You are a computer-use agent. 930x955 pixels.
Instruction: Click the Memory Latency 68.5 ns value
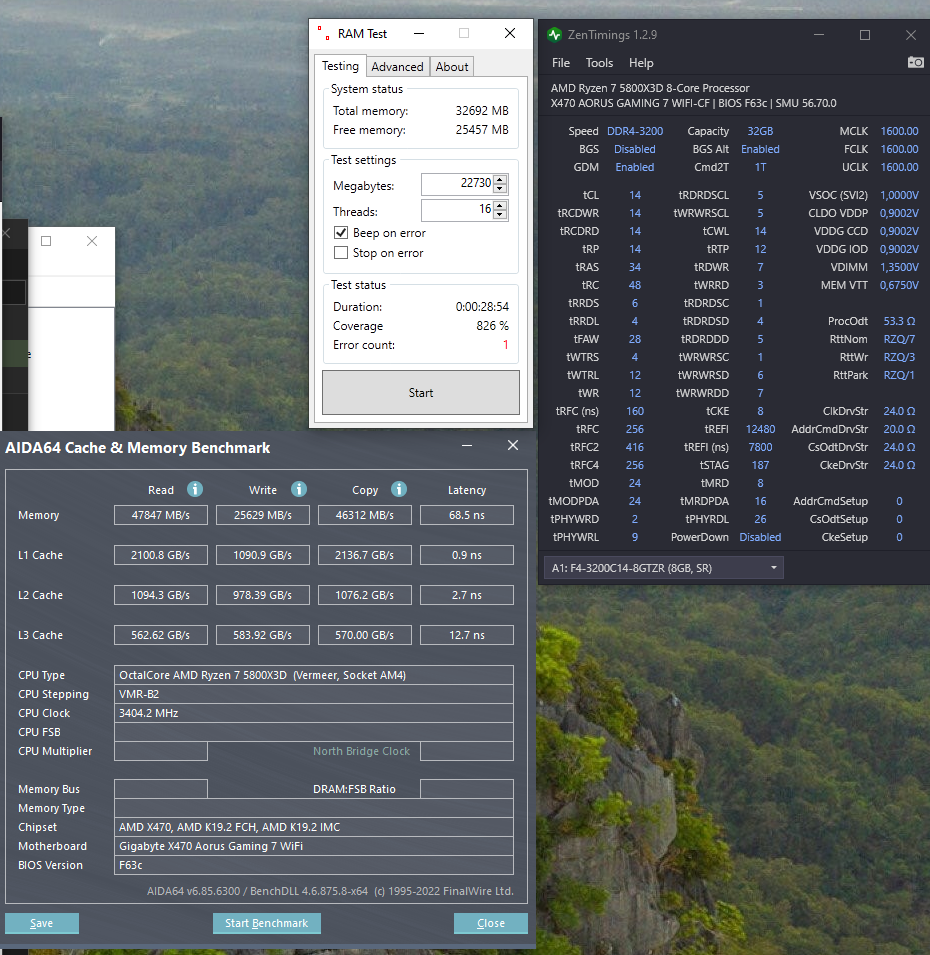click(467, 515)
